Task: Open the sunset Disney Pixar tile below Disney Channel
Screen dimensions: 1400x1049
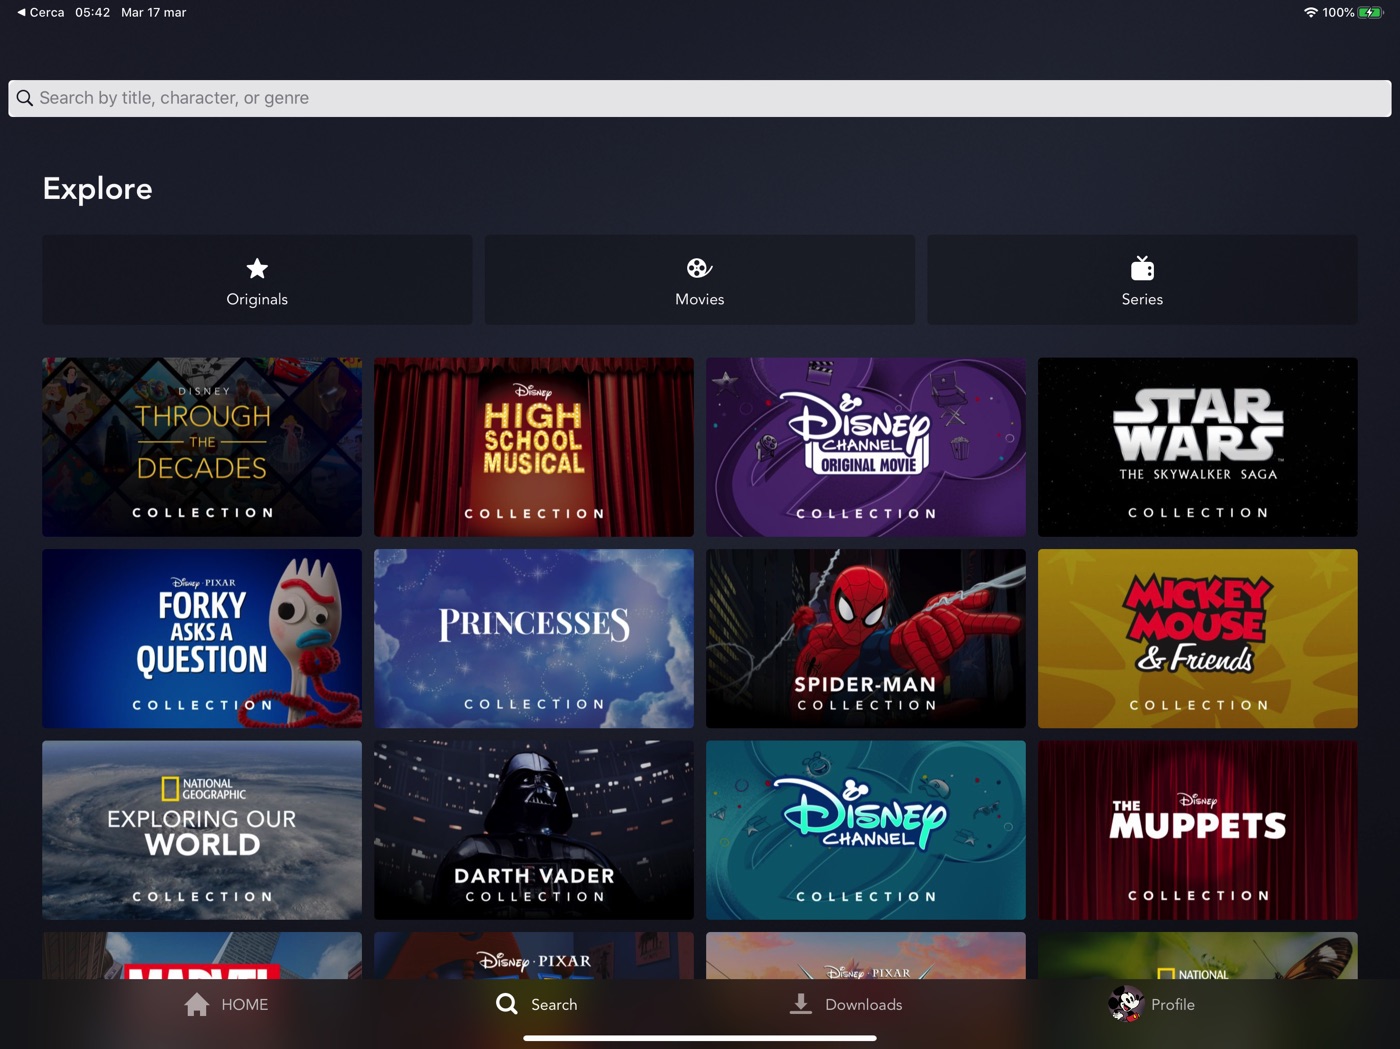Action: tap(866, 956)
